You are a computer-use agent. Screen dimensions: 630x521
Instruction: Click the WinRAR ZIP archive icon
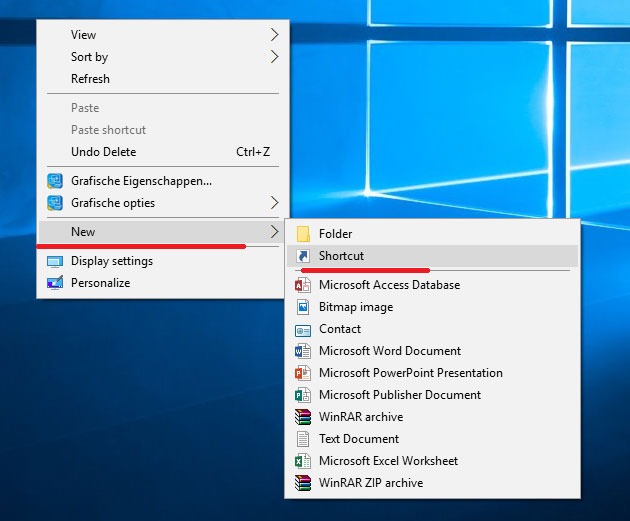click(303, 483)
